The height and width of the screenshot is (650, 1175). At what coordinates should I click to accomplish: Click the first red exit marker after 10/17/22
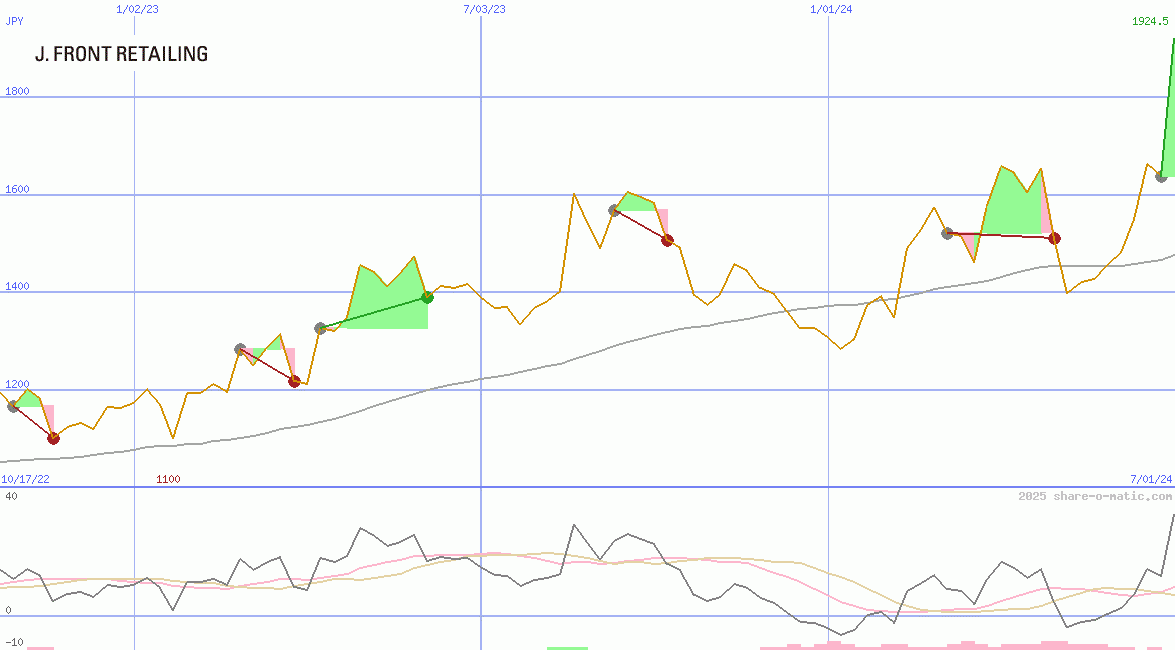pyautogui.click(x=53, y=438)
